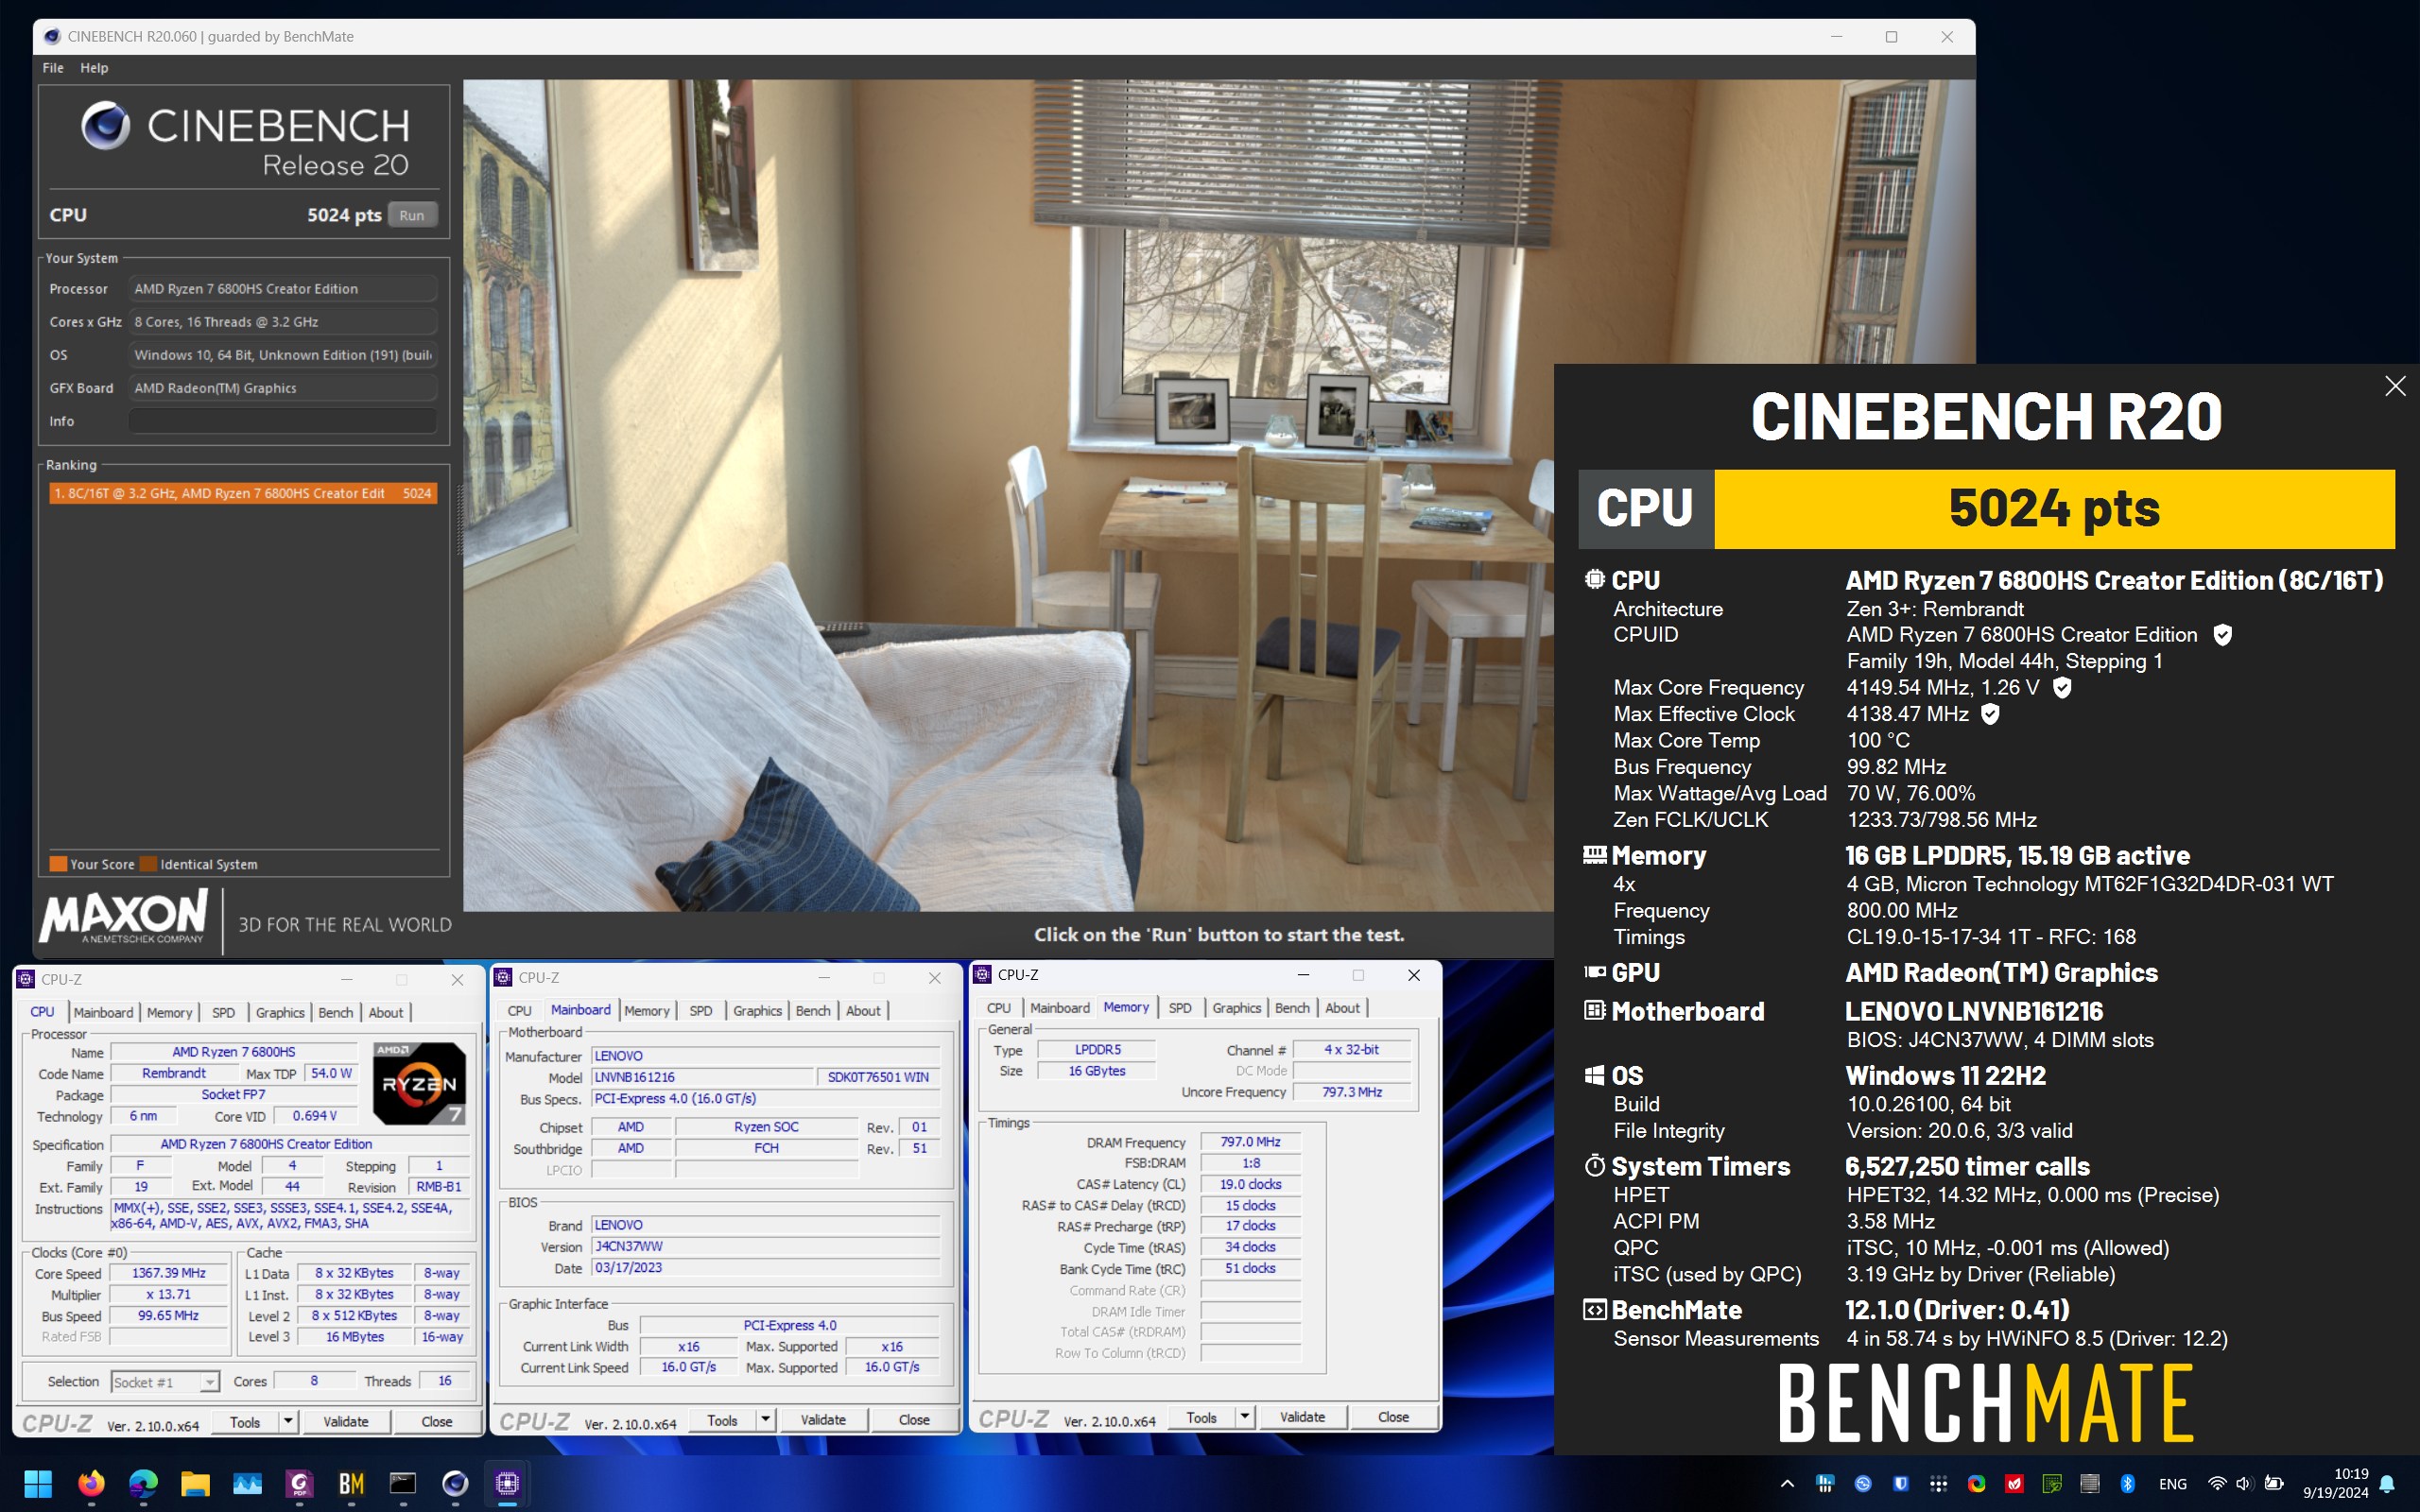The image size is (2420, 1512).
Task: Click Processor field AMD Ryzen 7 6800HS
Action: [x=283, y=289]
